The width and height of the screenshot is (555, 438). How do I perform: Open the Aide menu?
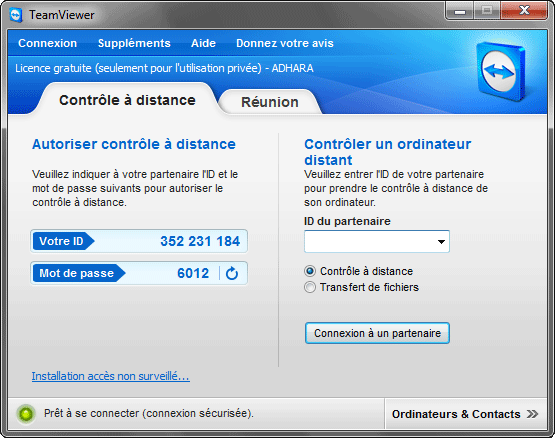click(x=204, y=43)
